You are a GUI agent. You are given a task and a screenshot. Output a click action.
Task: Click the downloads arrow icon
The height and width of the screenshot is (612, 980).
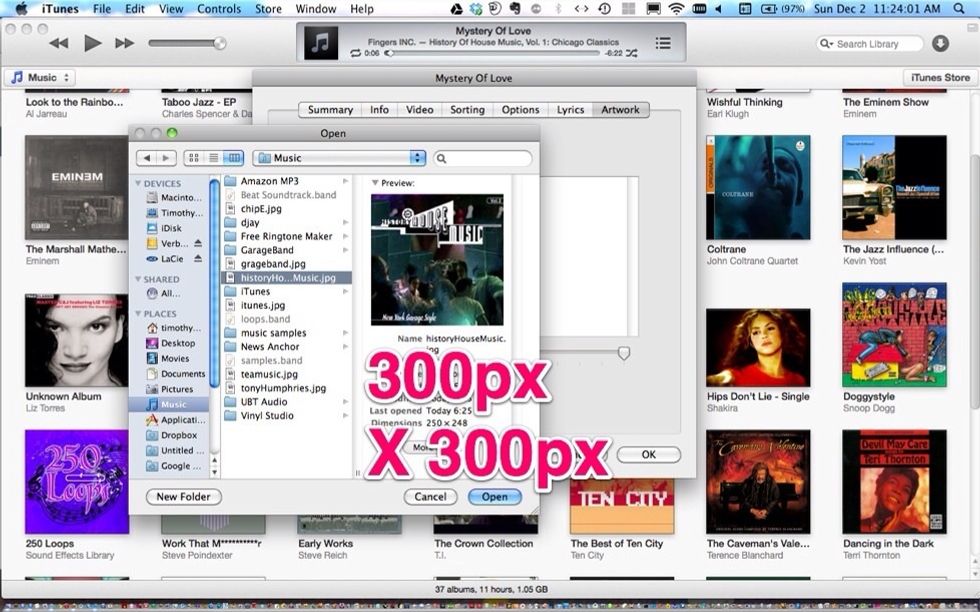pos(940,44)
